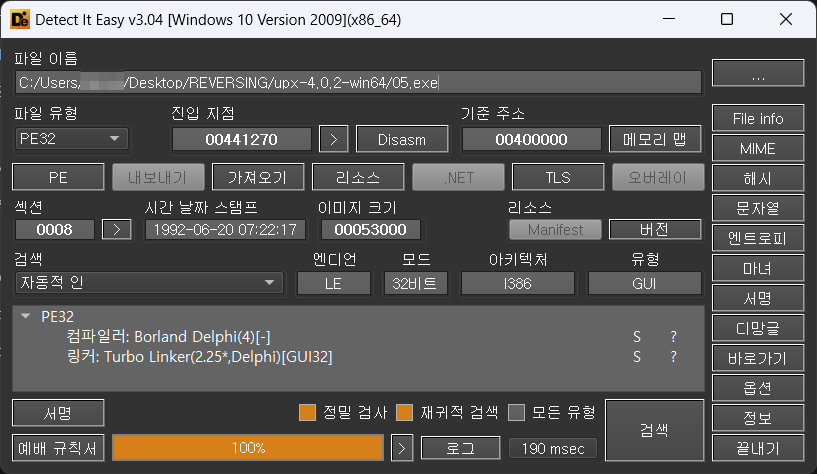Open the 로그 (log) button
The height and width of the screenshot is (474, 817).
[x=461, y=448]
